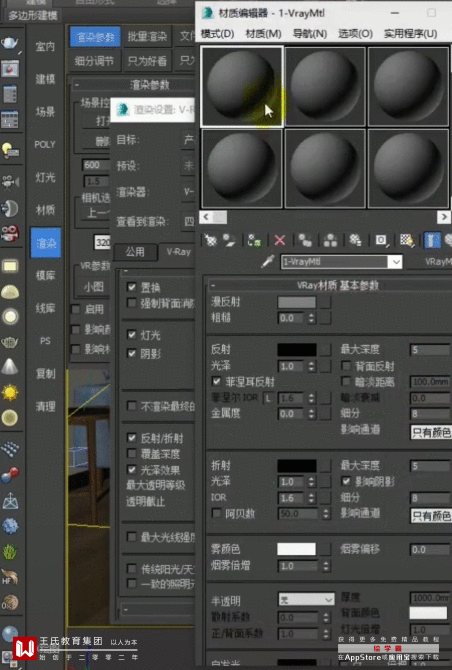
Task: Click the green plant icon in left toolbar
Action: [x=9, y=552]
